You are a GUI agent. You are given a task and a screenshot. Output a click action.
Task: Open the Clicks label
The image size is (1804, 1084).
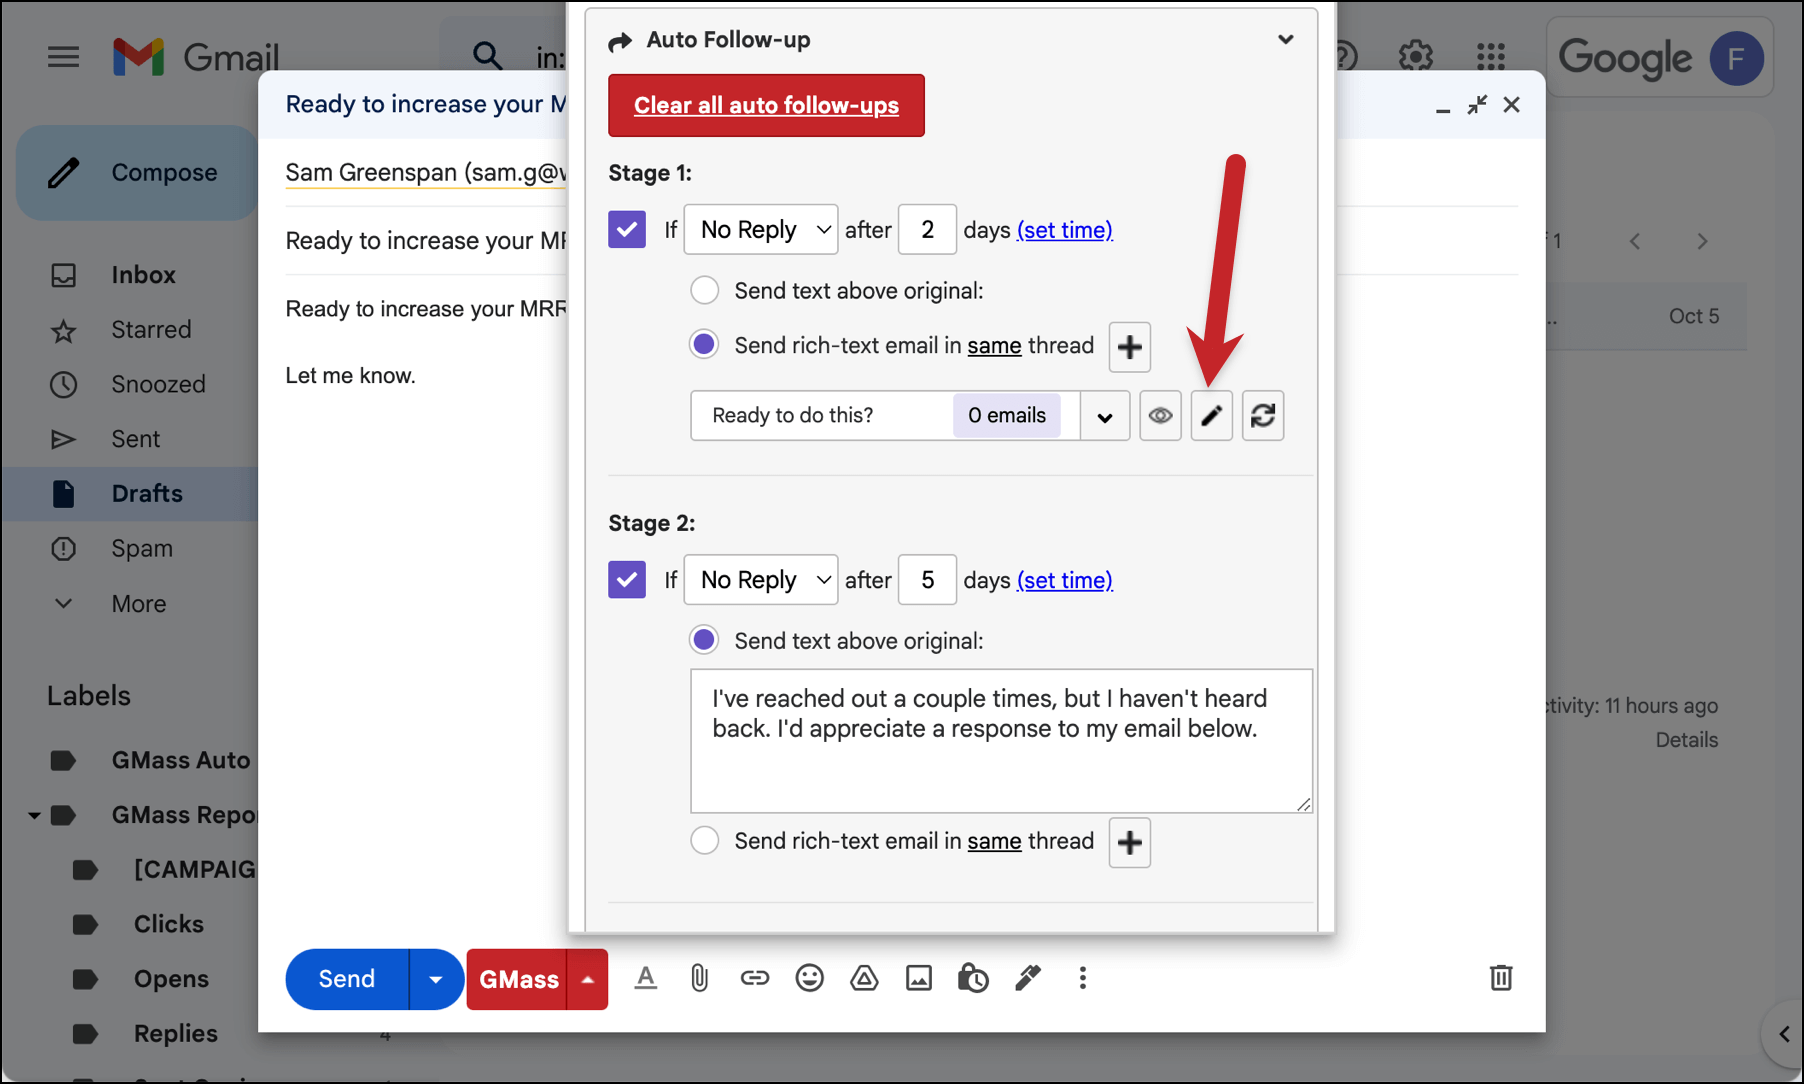(x=168, y=924)
